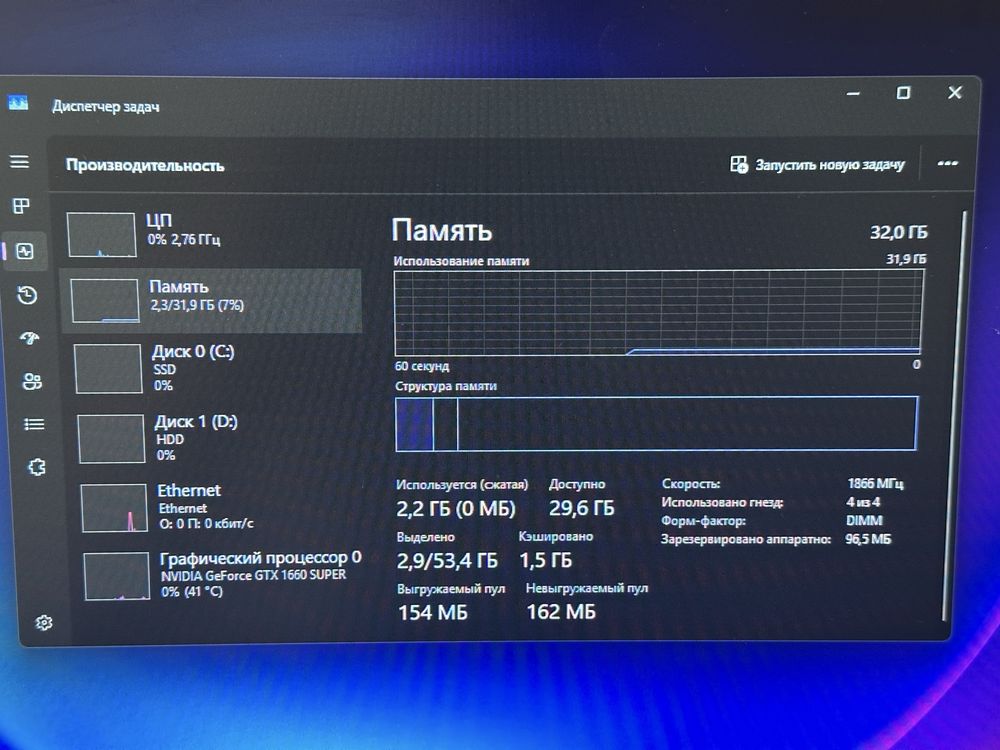Click the '29,6 ГБ' available value
This screenshot has height=750, width=1000.
pyautogui.click(x=582, y=508)
